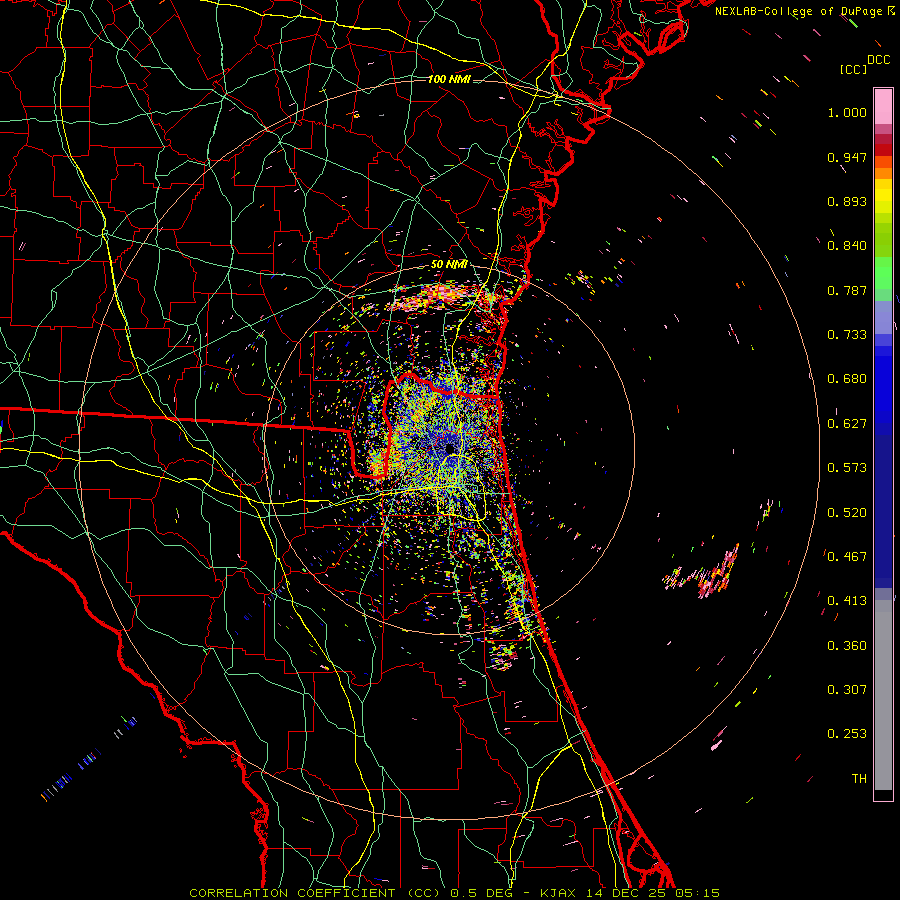Click the 0.627 color scale value
Image resolution: width=900 pixels, height=900 pixels.
click(x=847, y=424)
